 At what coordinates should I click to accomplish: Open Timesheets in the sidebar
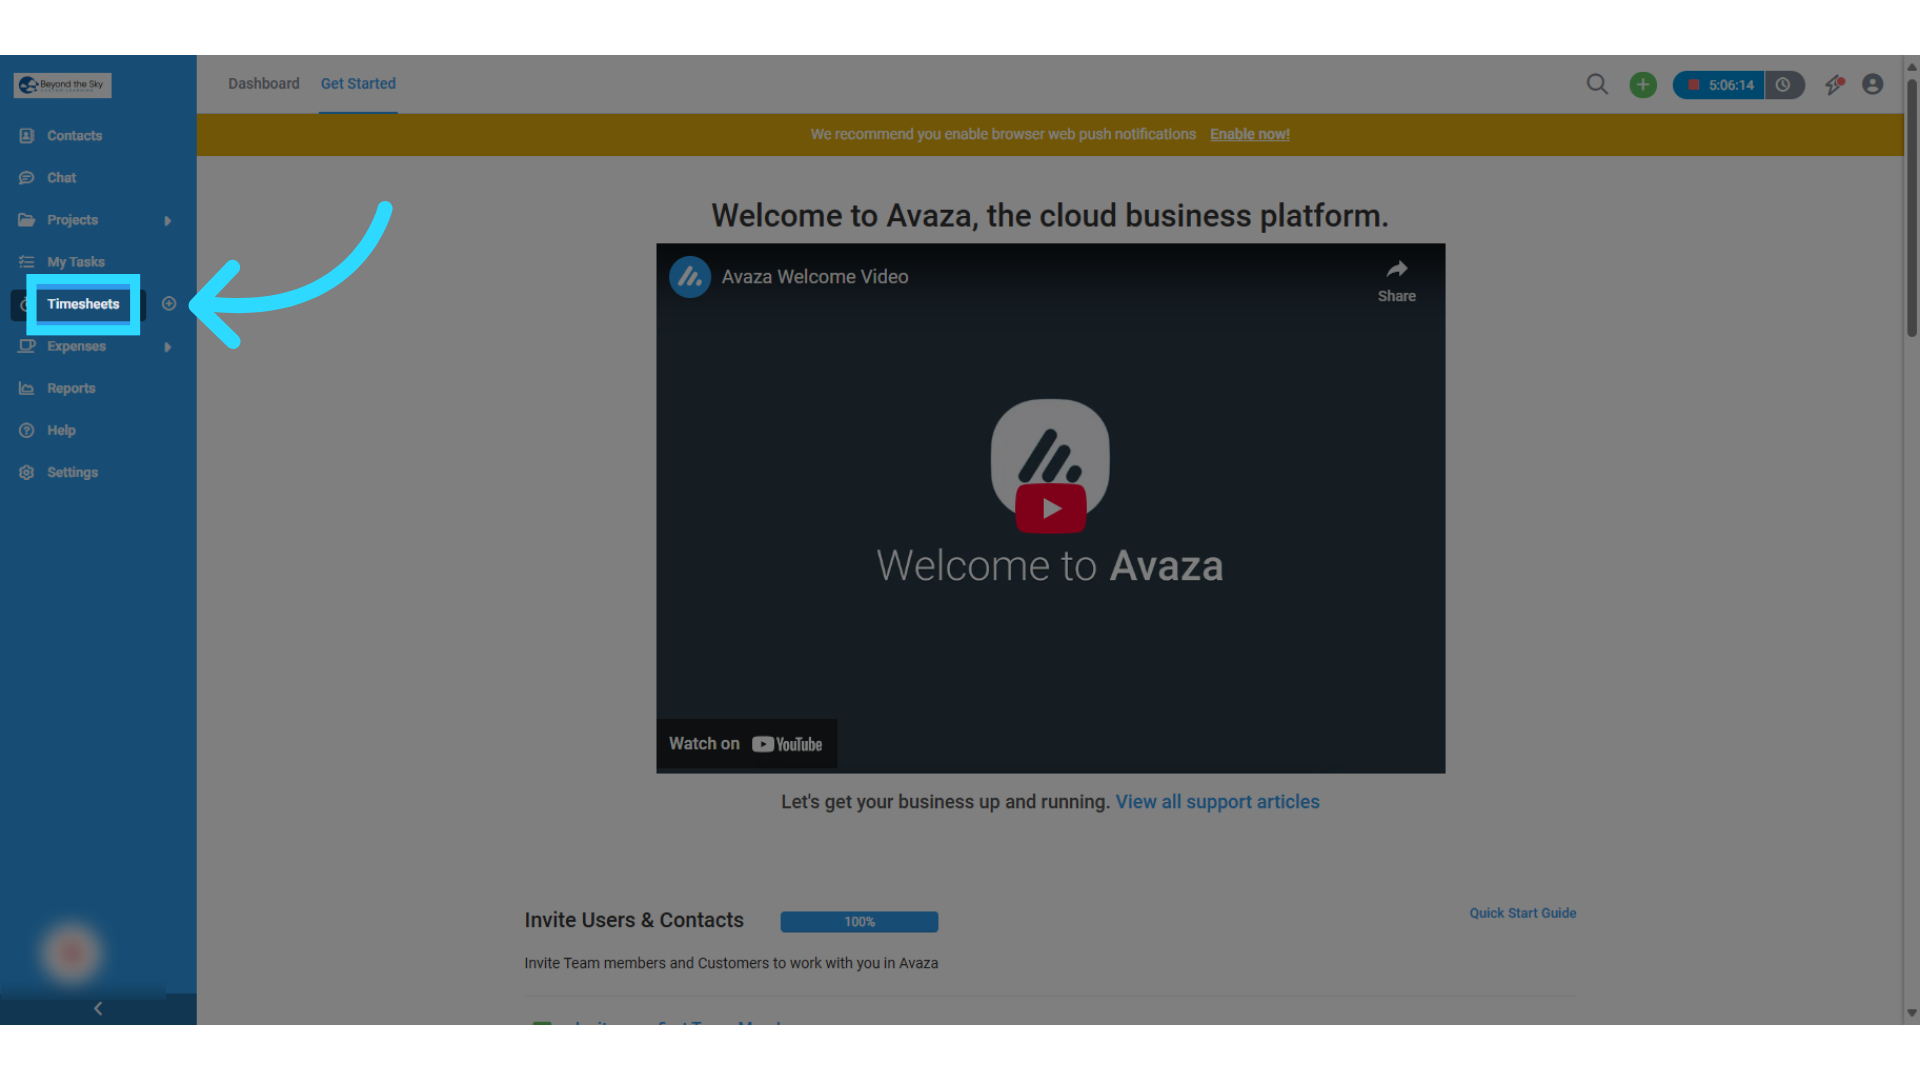(83, 304)
